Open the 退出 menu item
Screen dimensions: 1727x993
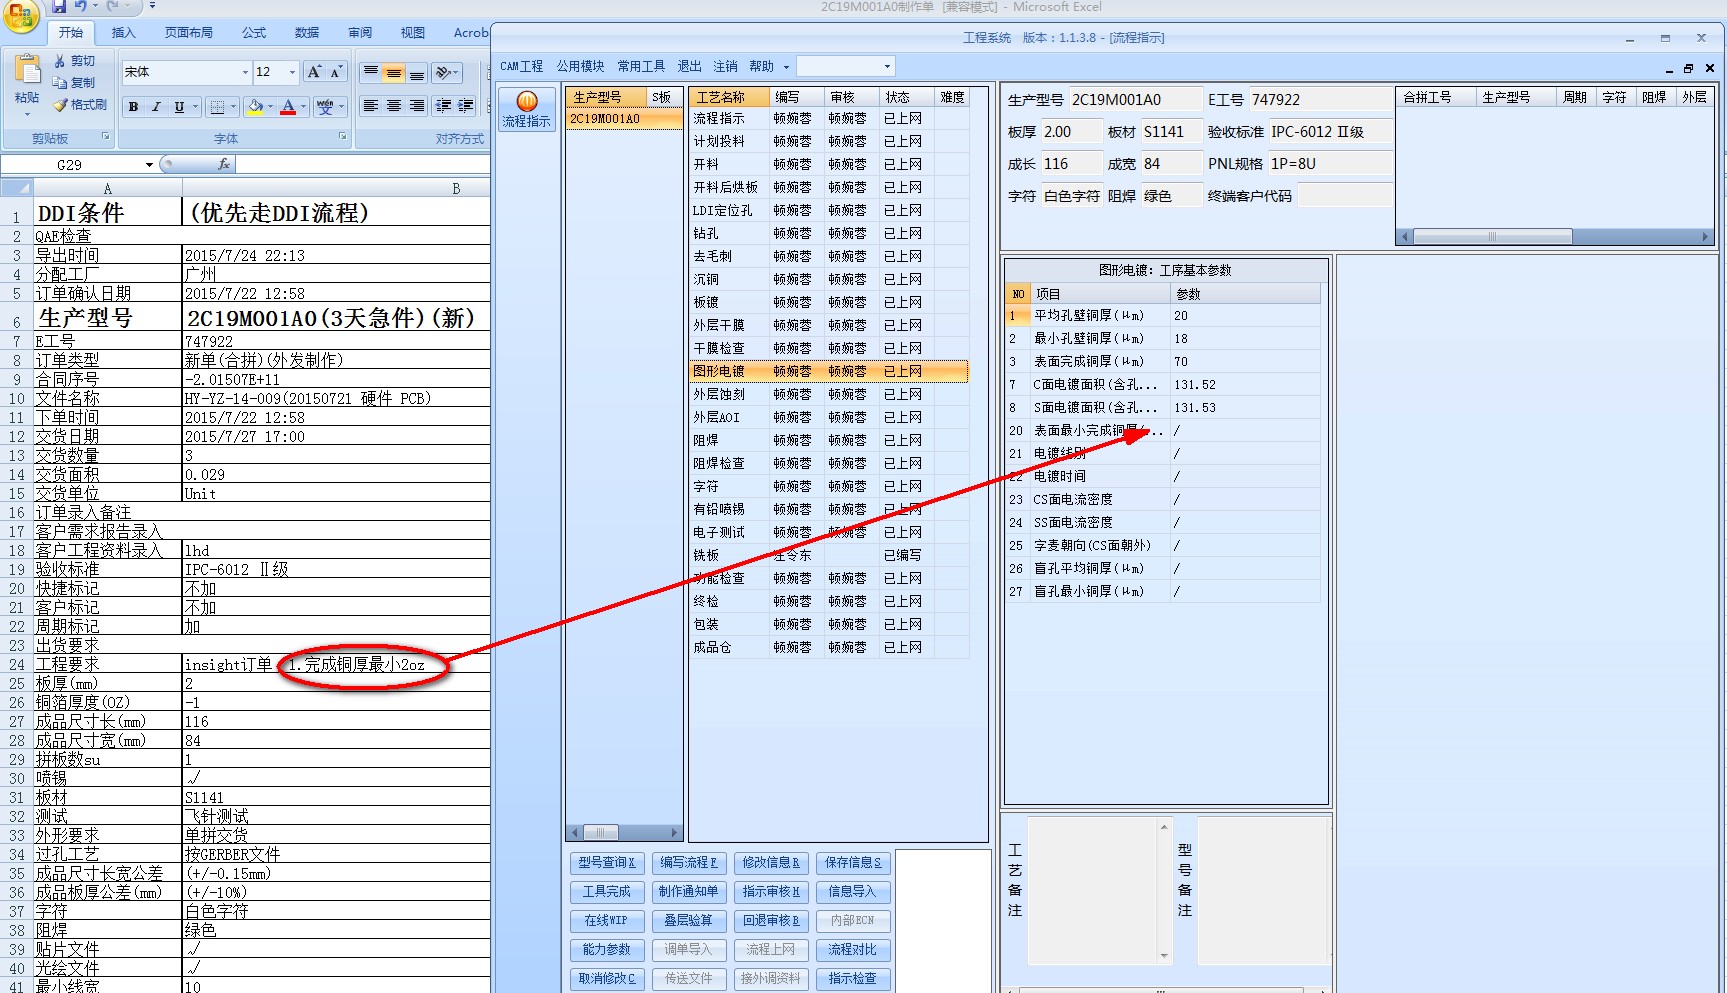689,66
